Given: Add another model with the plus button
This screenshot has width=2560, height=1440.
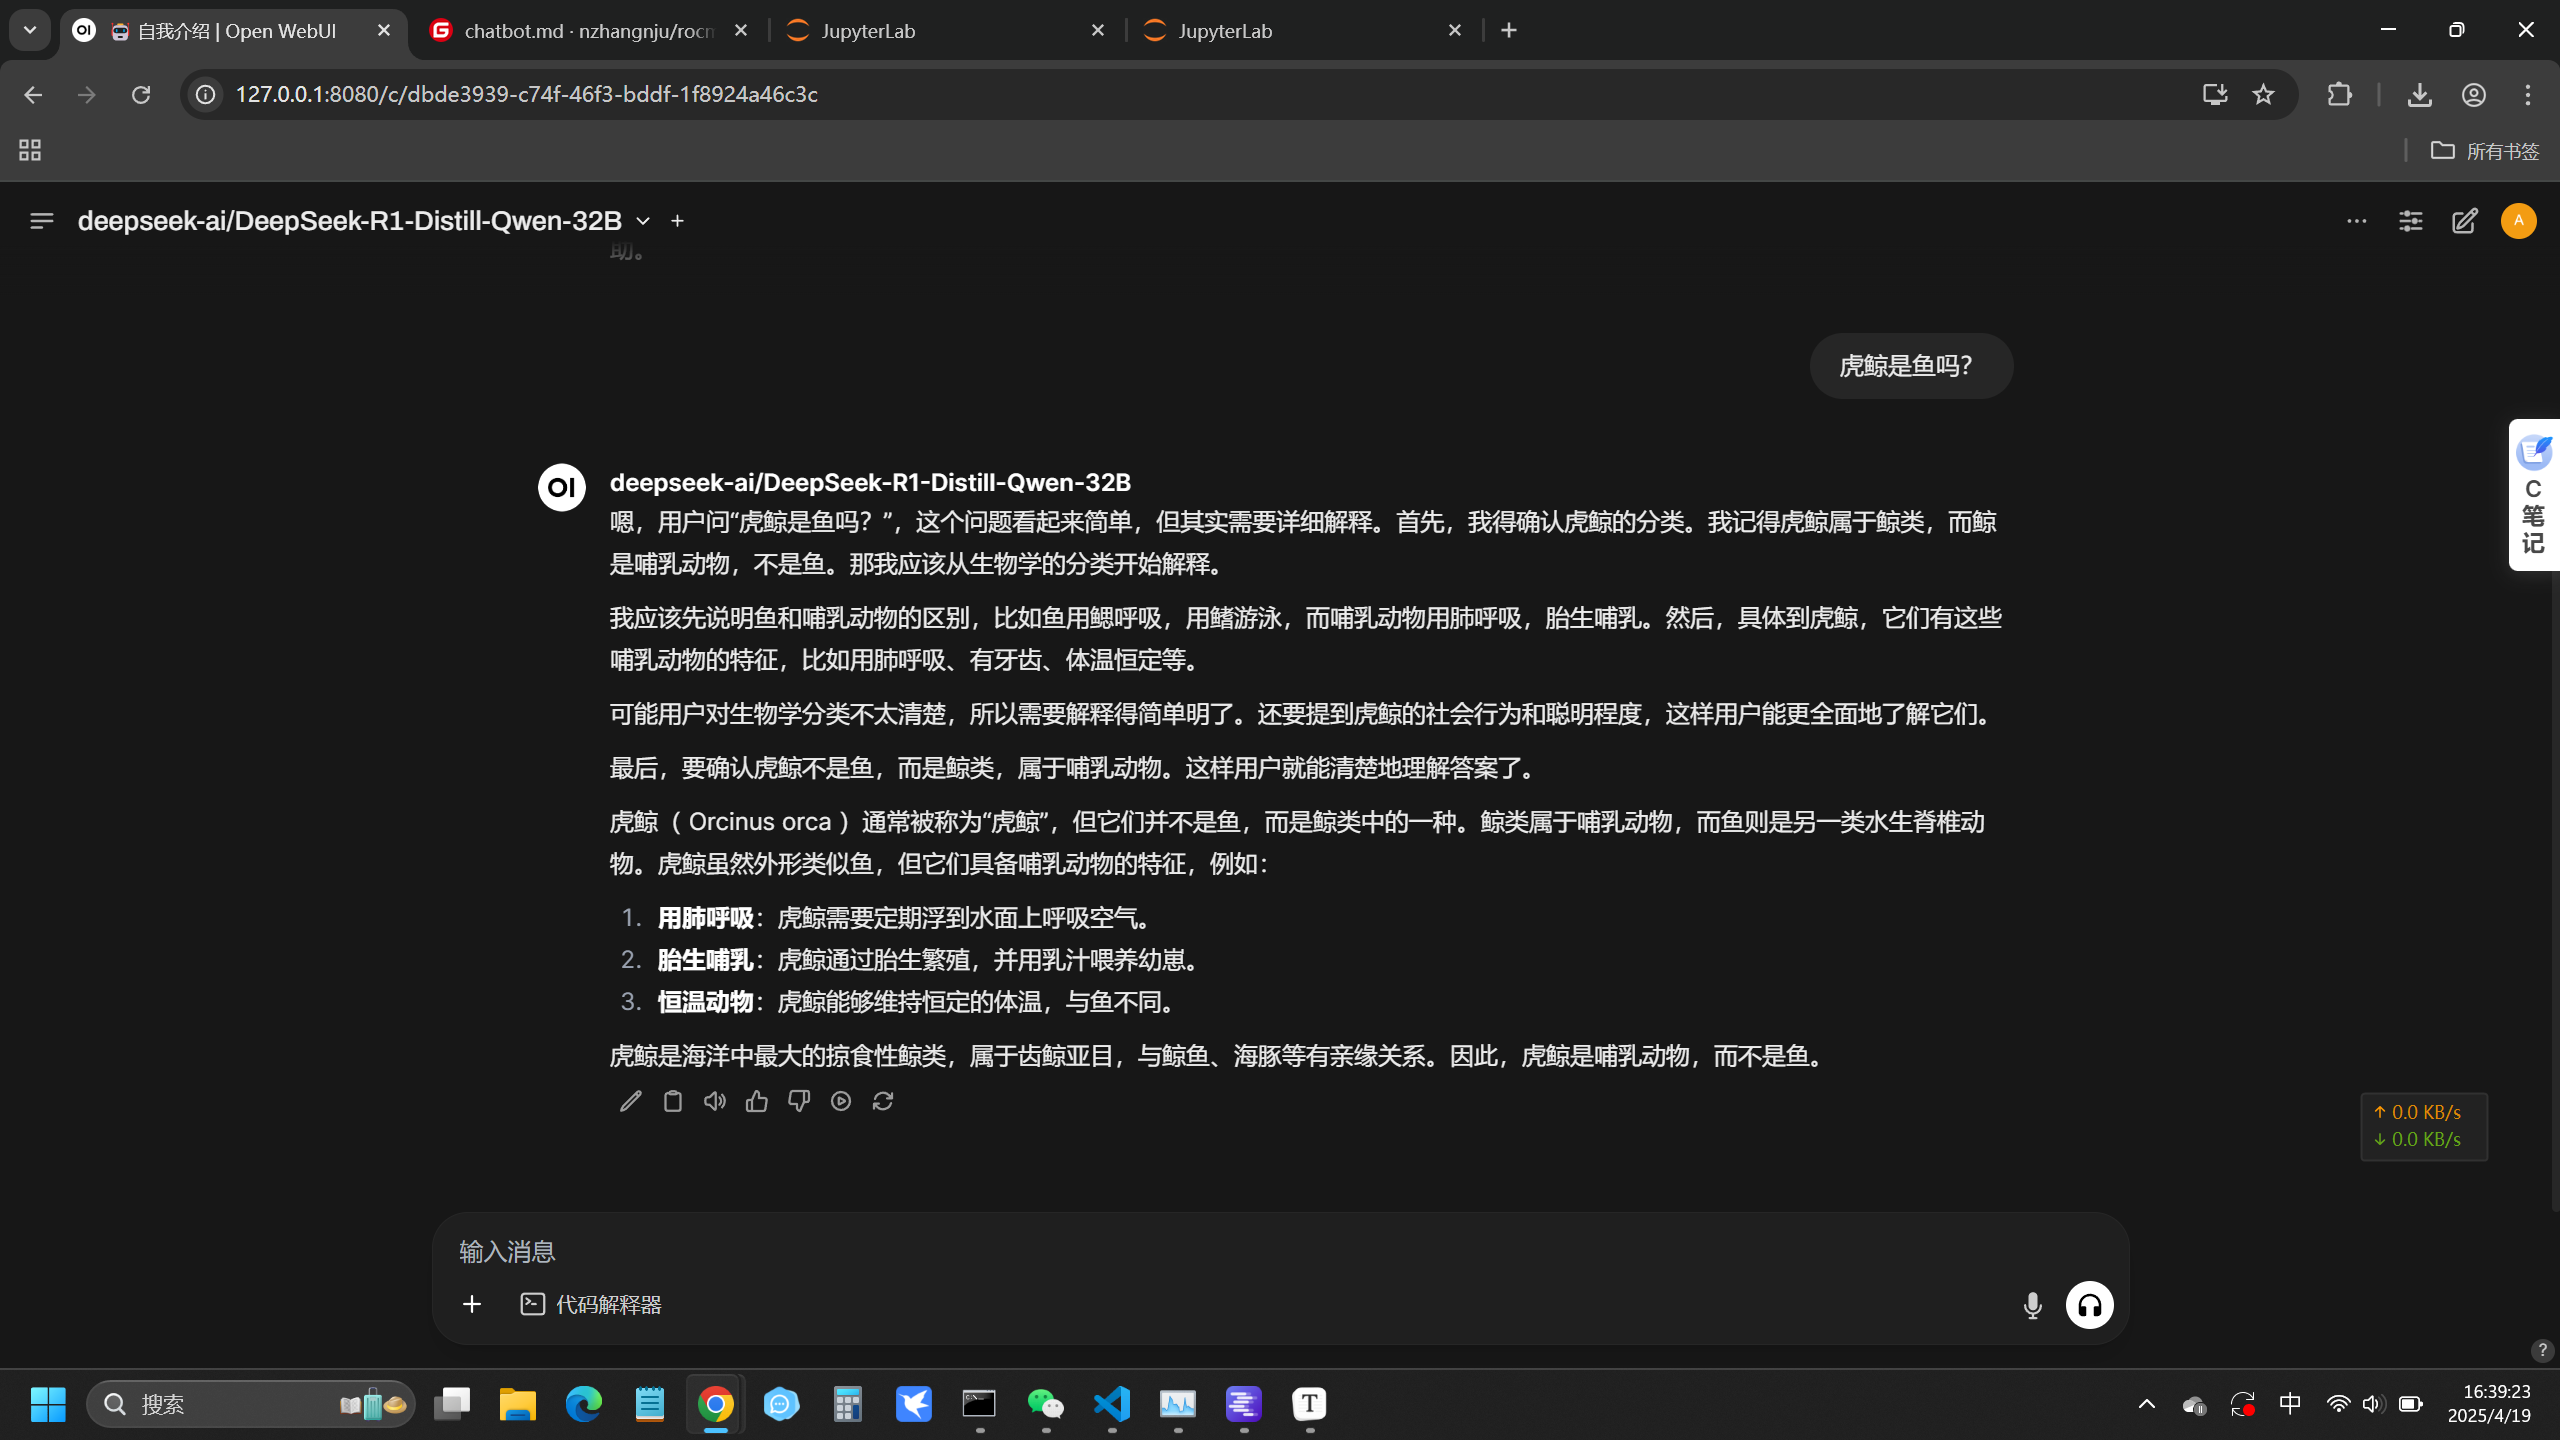Looking at the screenshot, I should tap(677, 221).
